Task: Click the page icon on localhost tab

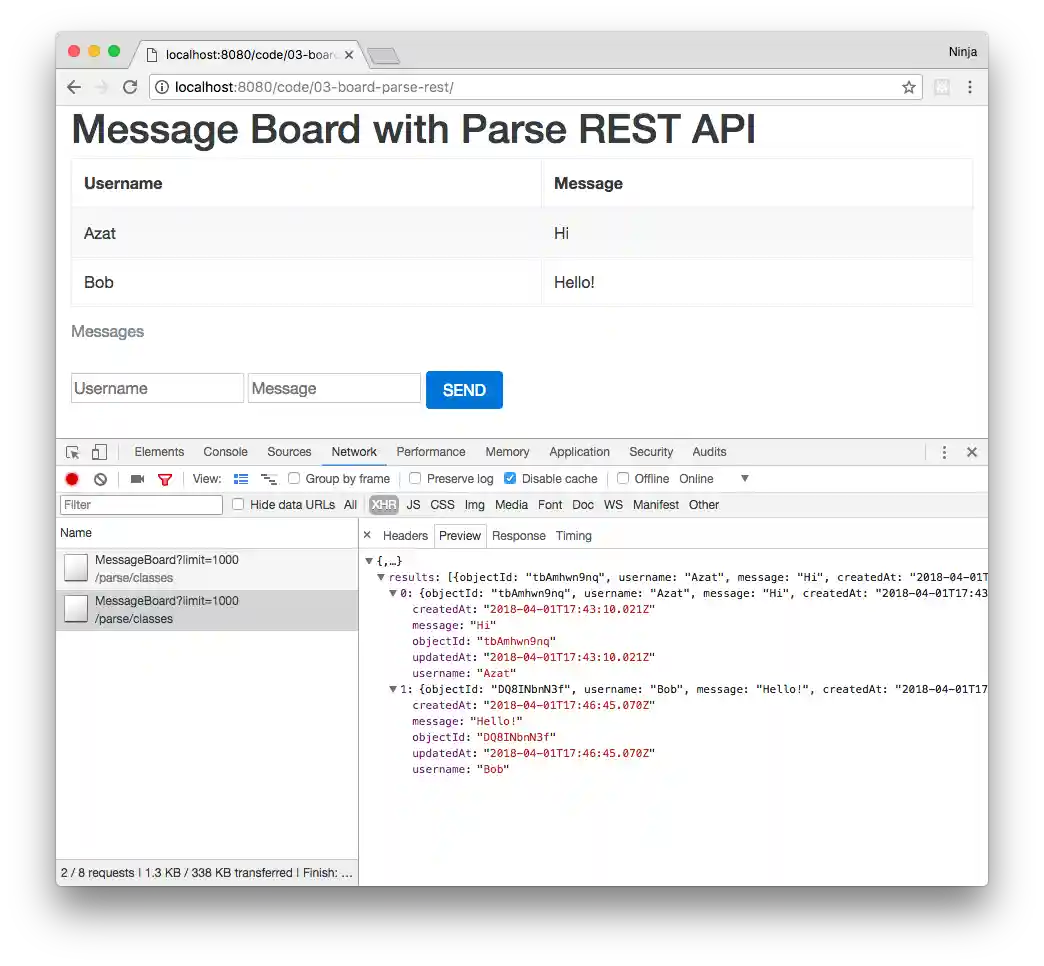Action: coord(152,55)
